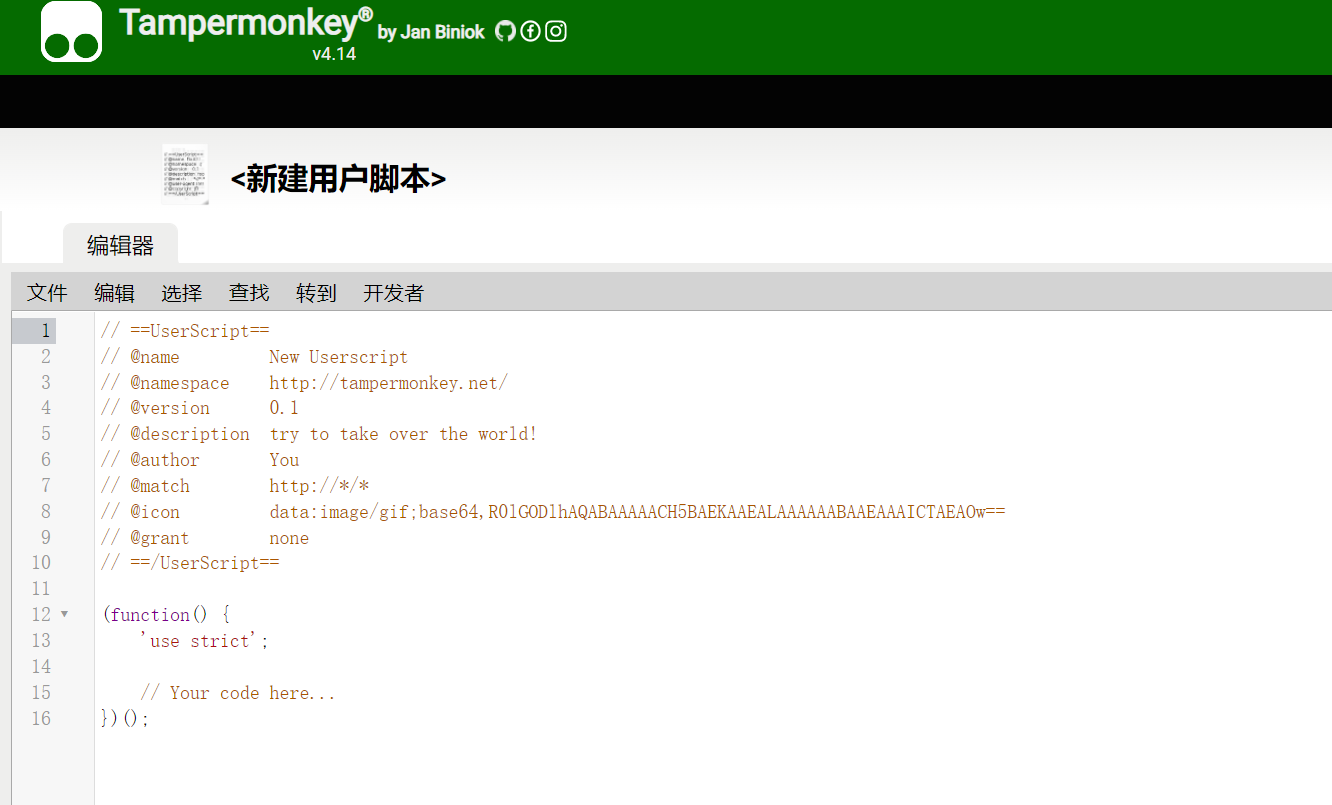The image size is (1332, 805).
Task: Click the 'use strict' statement
Action: (204, 641)
